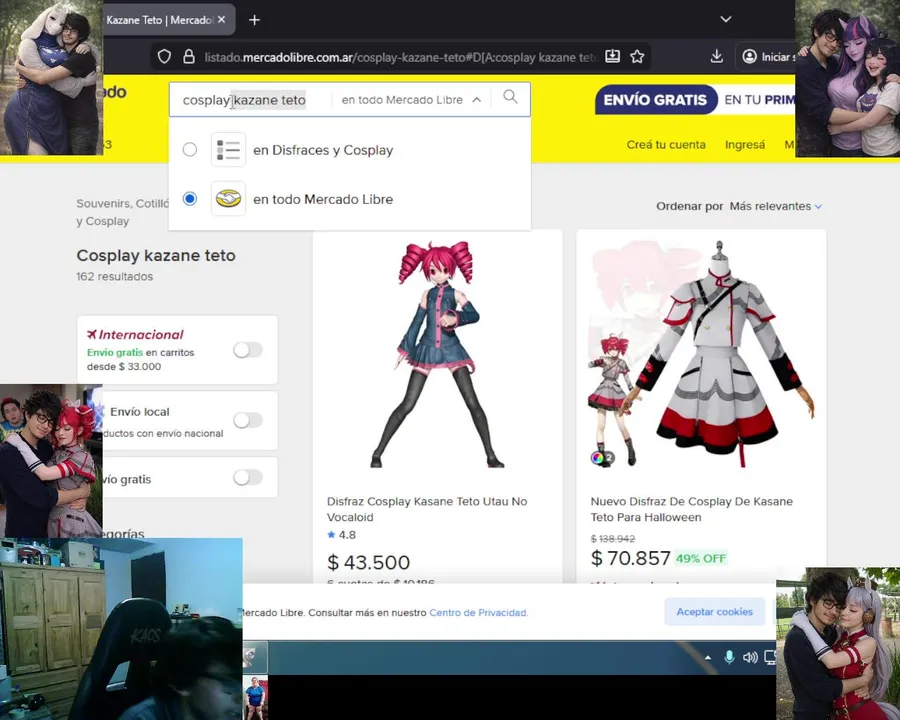Click the 'Creá tu cuenta' link

(666, 145)
